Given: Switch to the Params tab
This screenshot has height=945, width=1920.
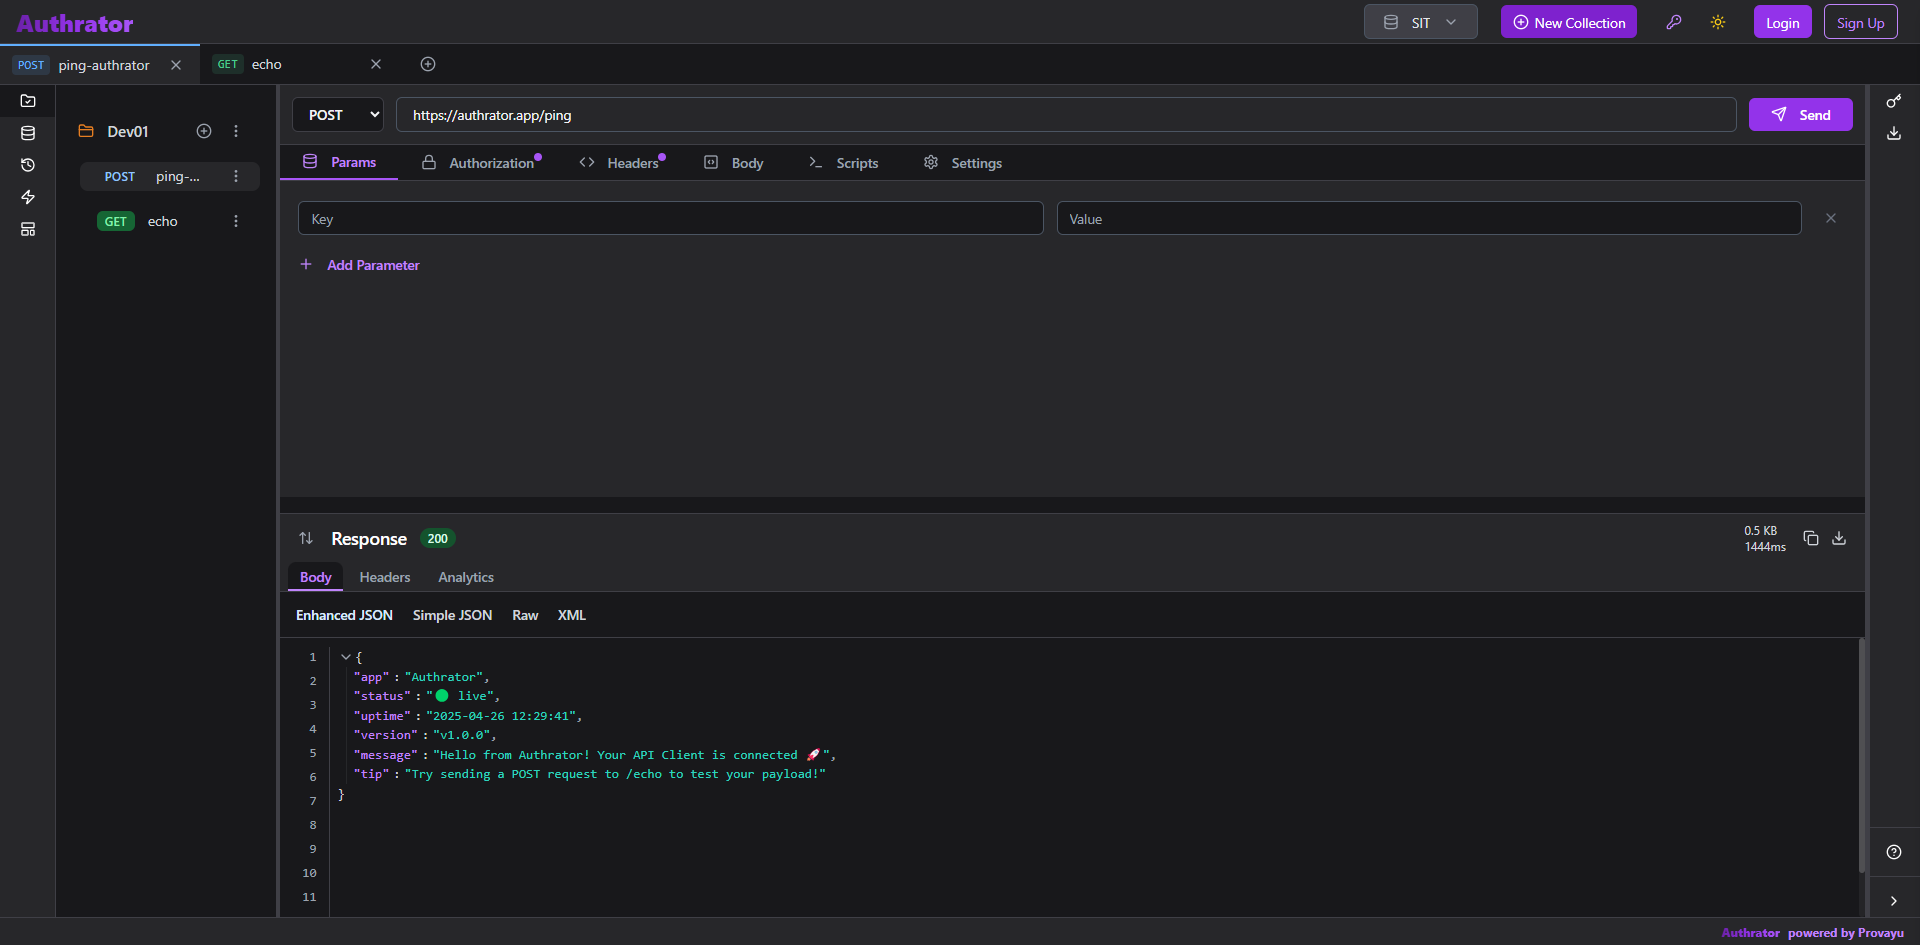Looking at the screenshot, I should (x=339, y=162).
